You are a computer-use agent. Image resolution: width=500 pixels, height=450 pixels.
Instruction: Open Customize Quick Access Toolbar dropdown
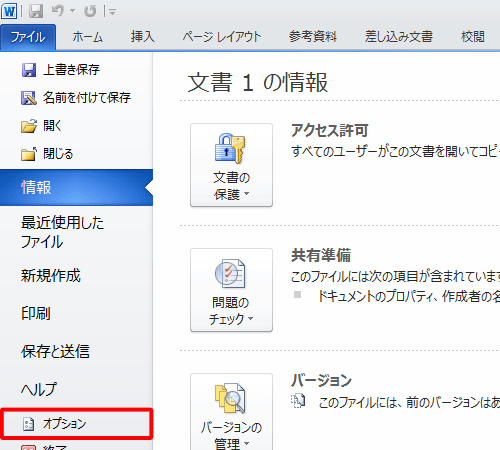[x=112, y=12]
